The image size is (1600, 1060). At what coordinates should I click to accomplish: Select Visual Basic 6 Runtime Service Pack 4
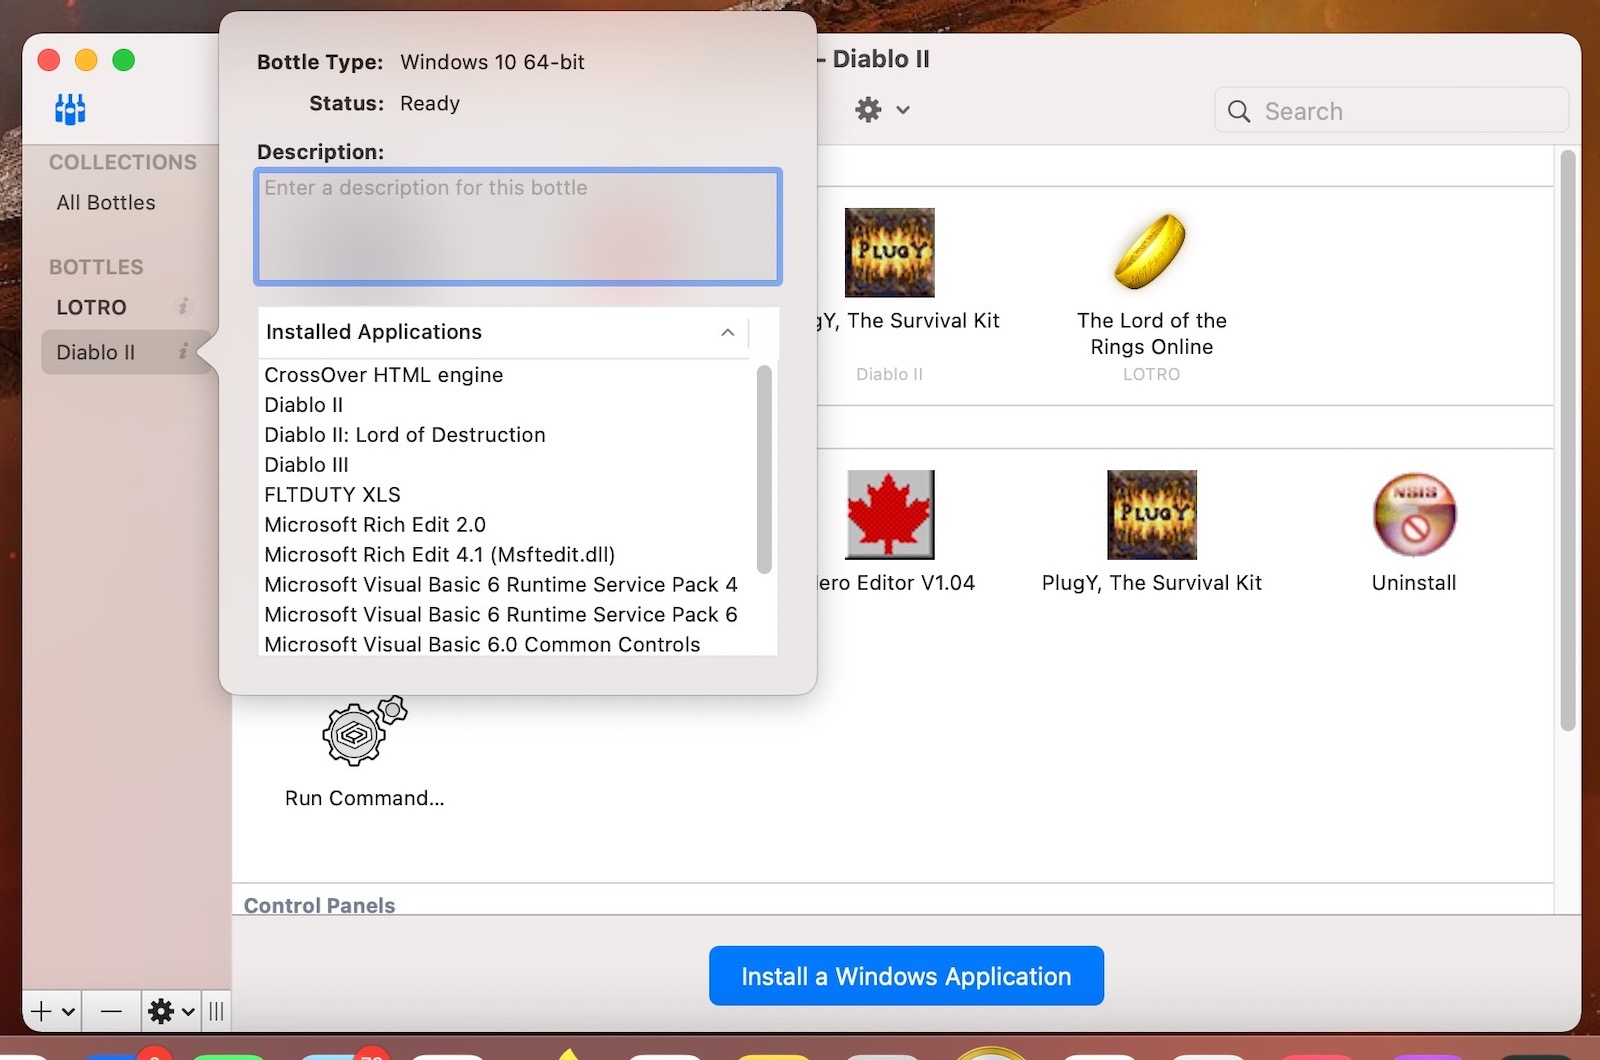(x=501, y=585)
